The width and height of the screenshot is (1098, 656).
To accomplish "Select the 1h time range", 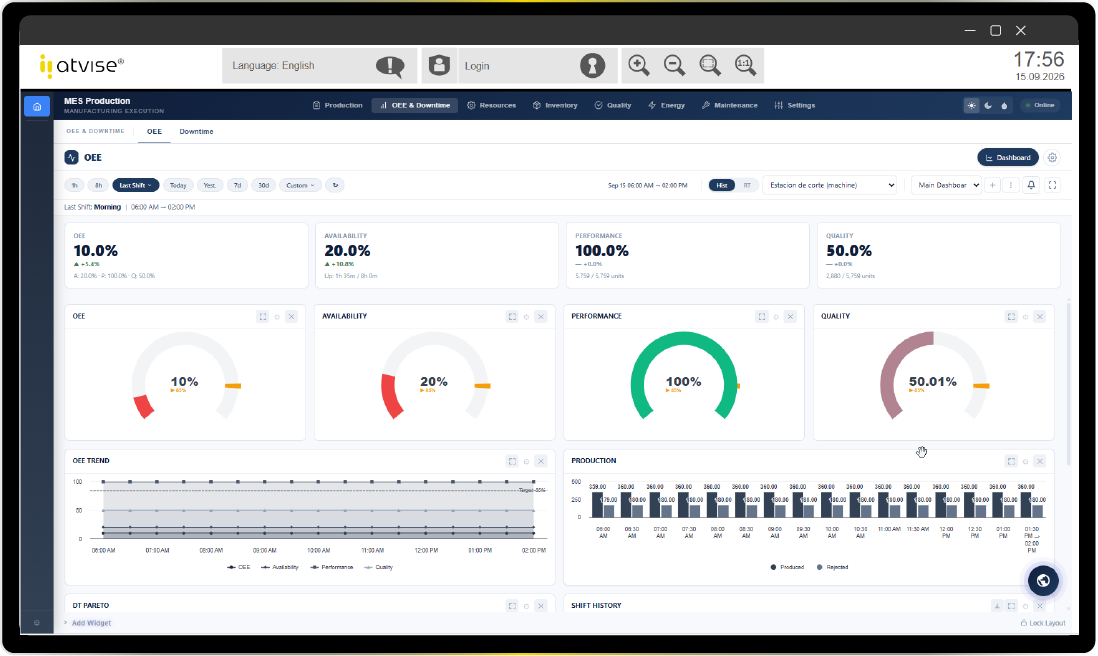I will pos(74,186).
